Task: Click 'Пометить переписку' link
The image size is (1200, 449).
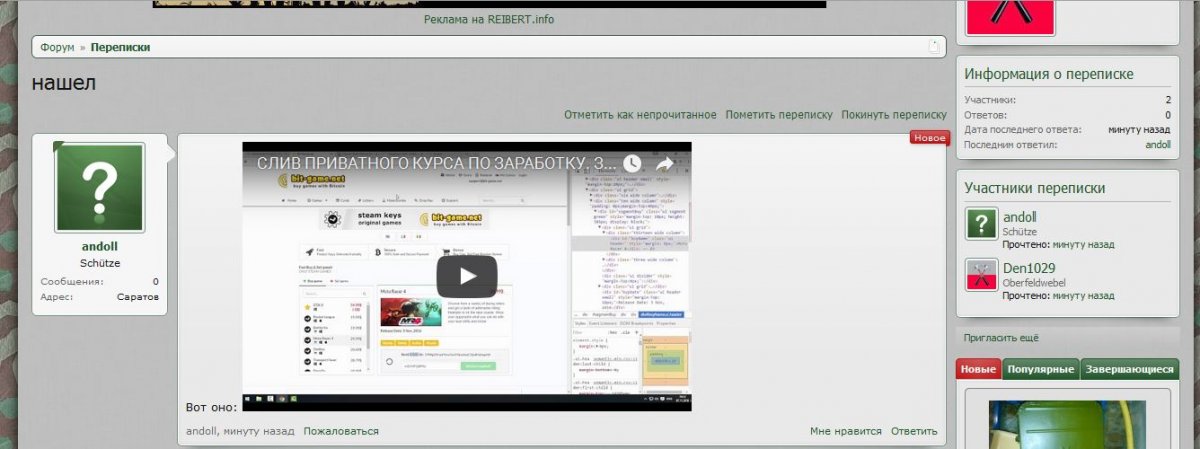Action: (779, 114)
